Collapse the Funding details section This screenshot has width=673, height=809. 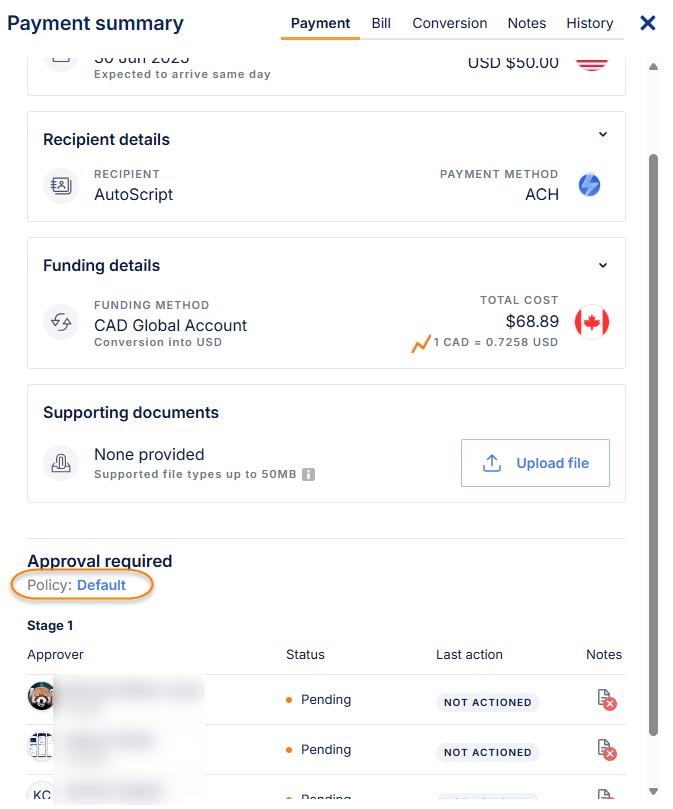click(603, 265)
